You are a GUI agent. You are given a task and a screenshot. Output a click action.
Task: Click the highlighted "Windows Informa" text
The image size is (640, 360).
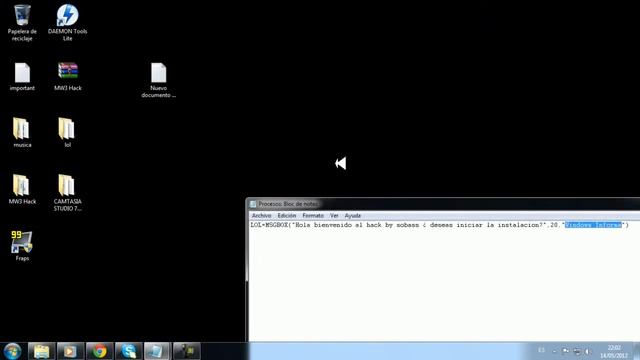pyautogui.click(x=593, y=225)
